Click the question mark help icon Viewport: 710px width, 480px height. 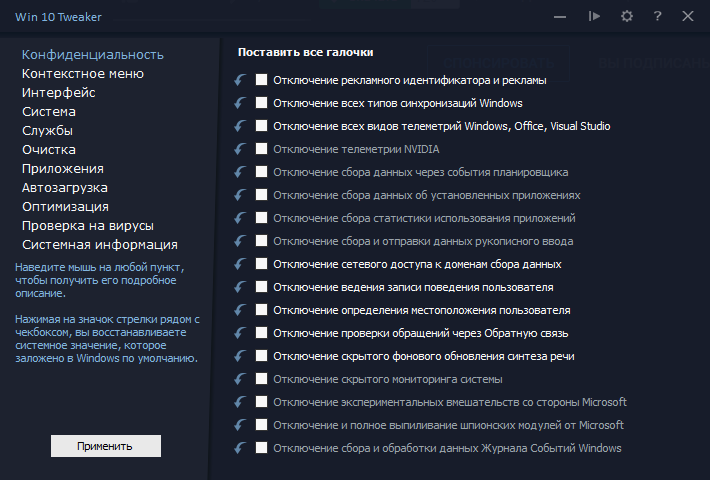657,16
